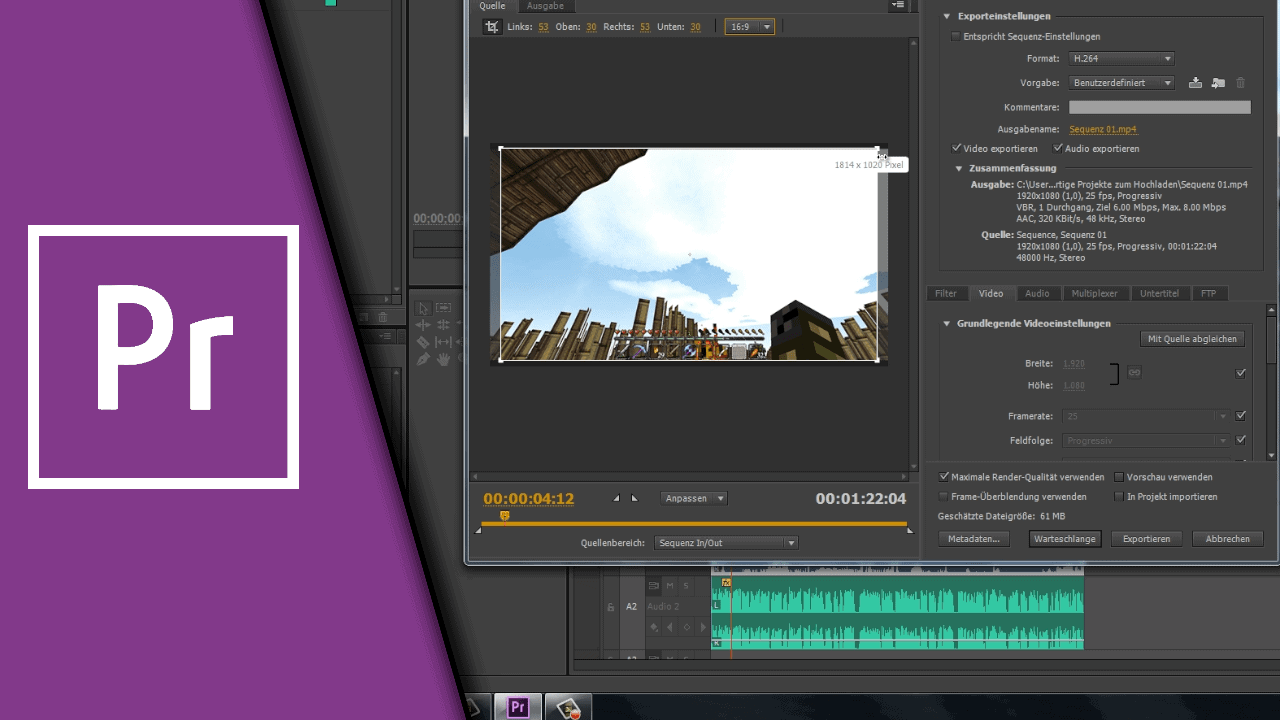This screenshot has width=1280, height=720.
Task: Click the set out point triangle icon
Action: (634, 498)
